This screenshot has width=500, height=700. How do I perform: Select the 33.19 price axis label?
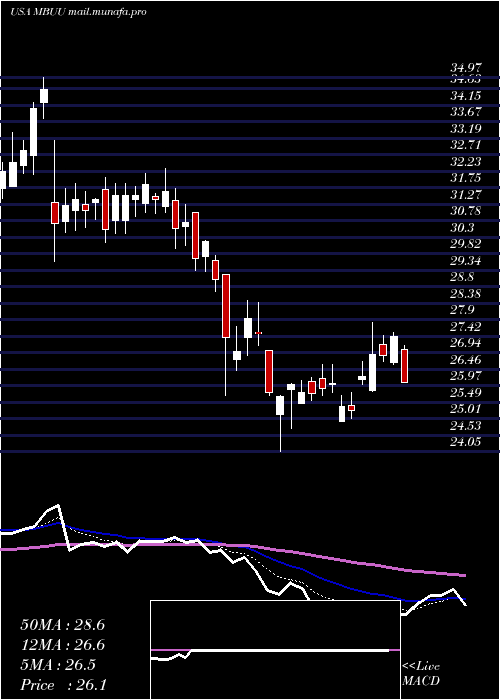tap(466, 129)
